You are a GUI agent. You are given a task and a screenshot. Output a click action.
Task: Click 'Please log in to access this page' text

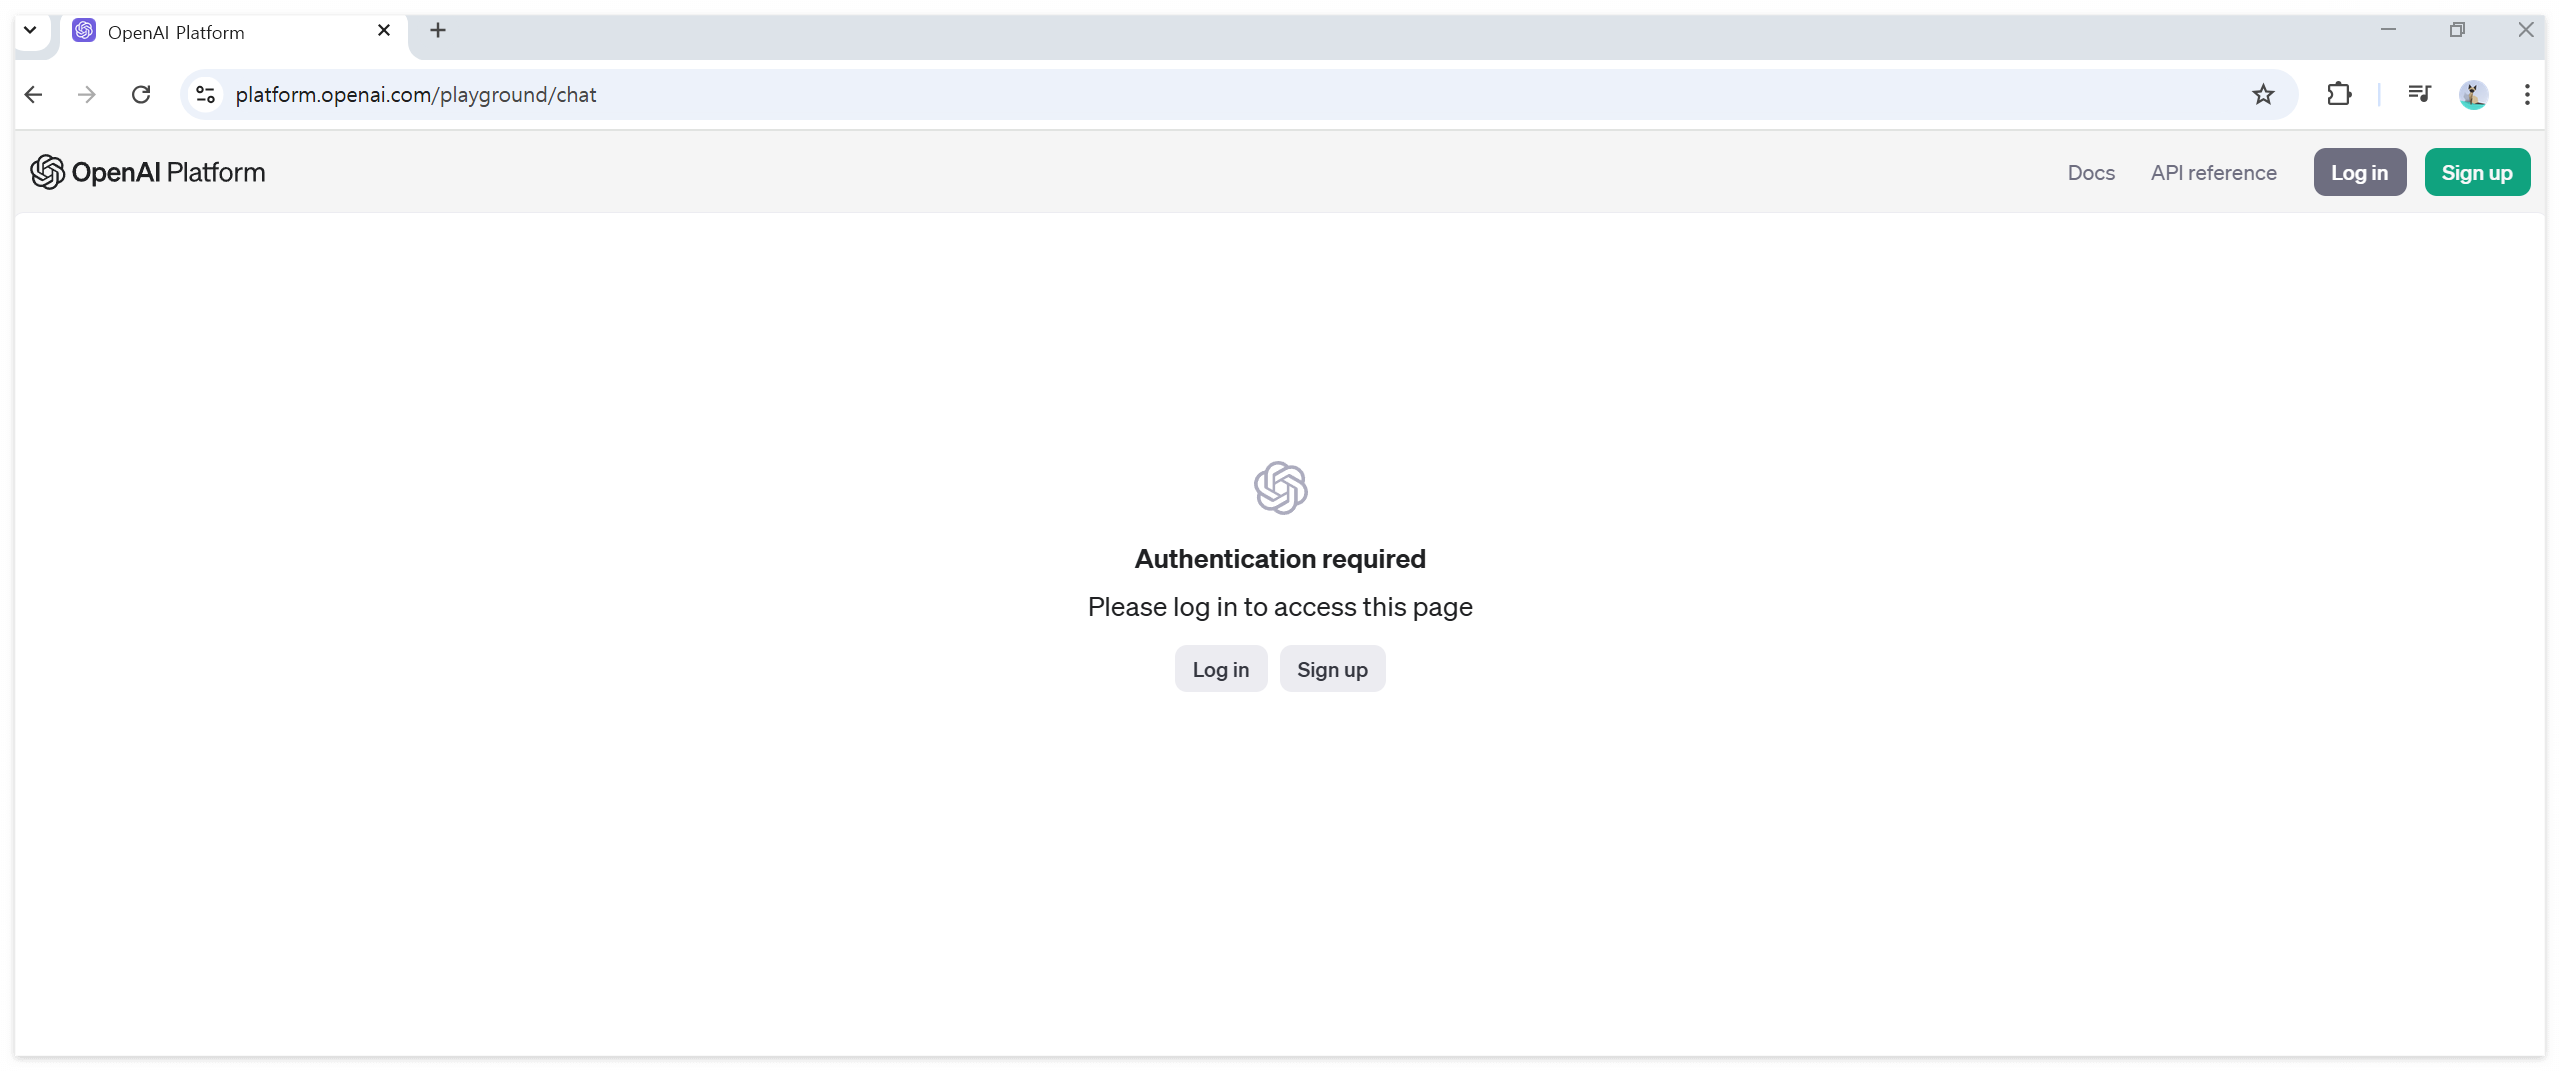point(1280,607)
